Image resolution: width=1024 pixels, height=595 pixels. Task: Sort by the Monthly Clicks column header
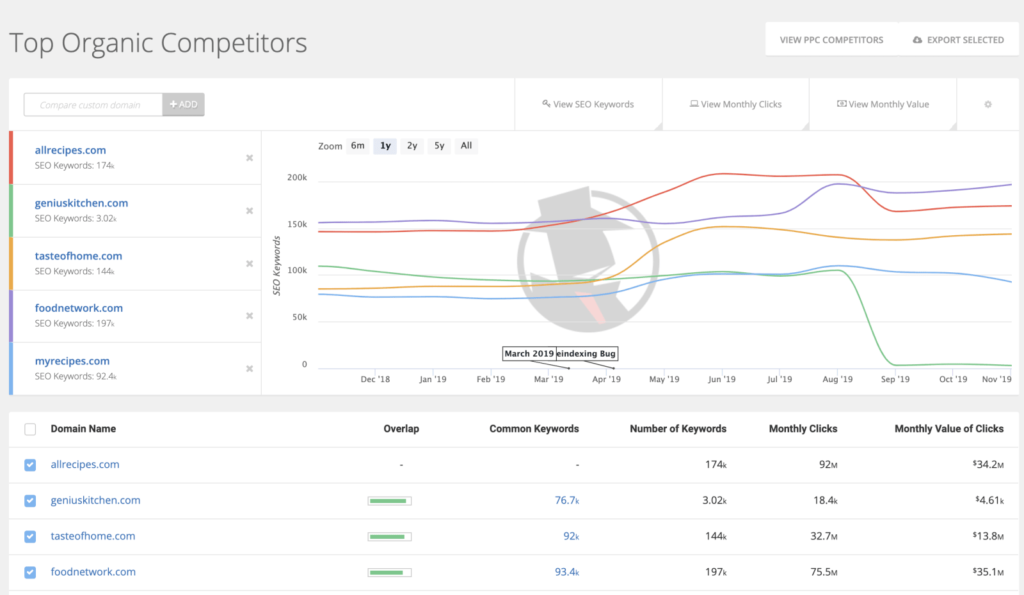coord(803,429)
